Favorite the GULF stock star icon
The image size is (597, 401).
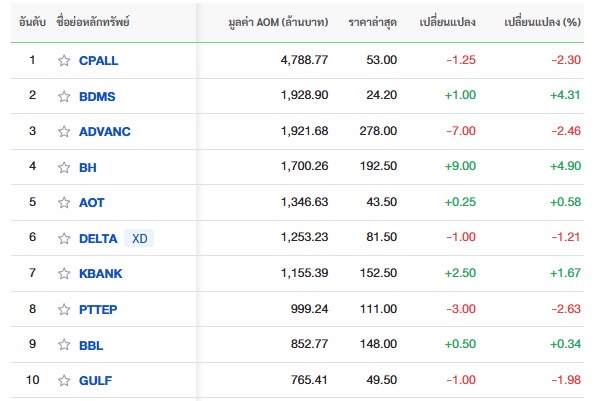point(64,380)
